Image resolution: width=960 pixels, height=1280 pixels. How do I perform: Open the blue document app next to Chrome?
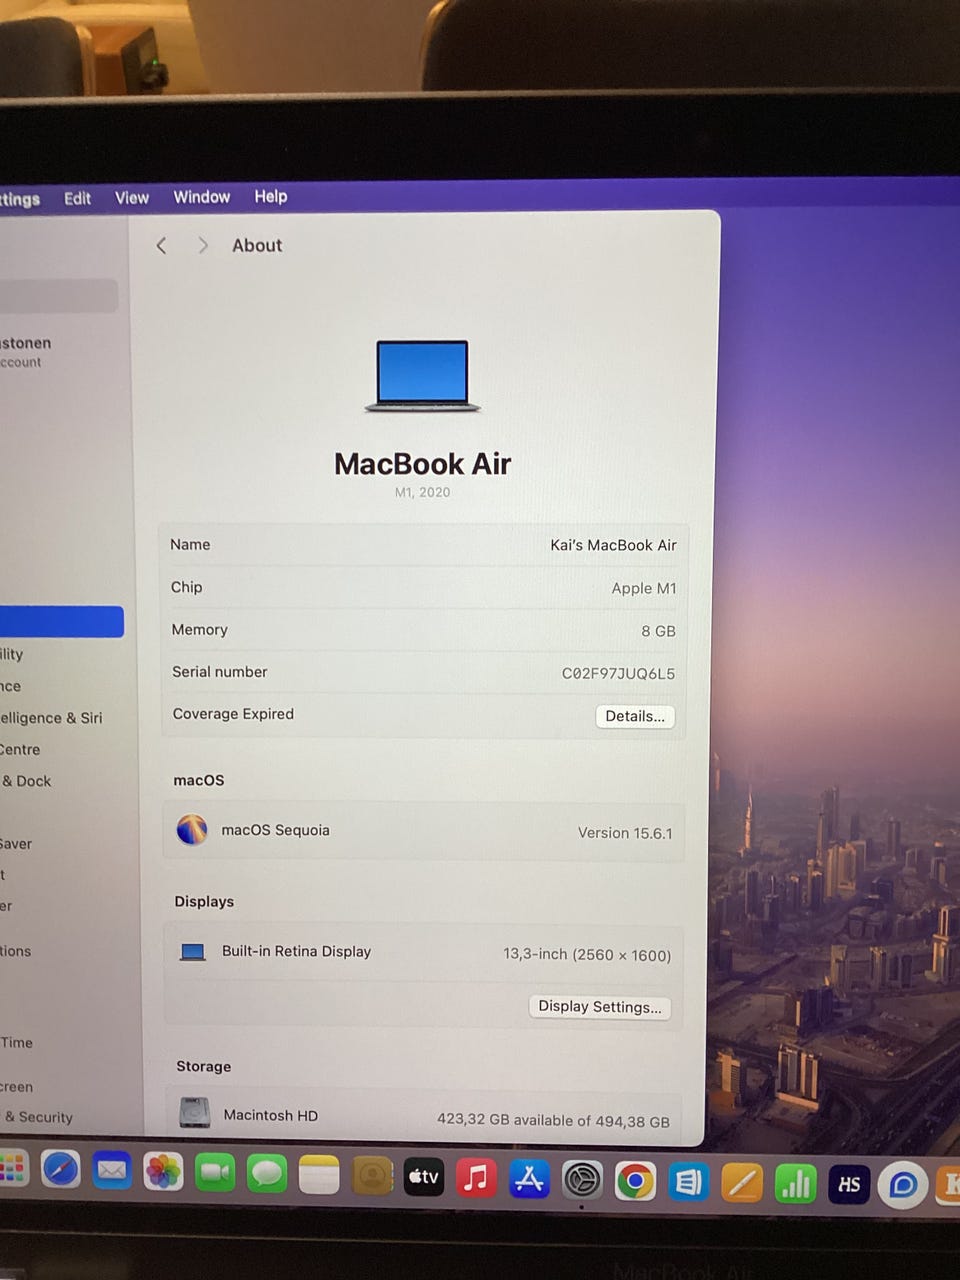coord(688,1182)
